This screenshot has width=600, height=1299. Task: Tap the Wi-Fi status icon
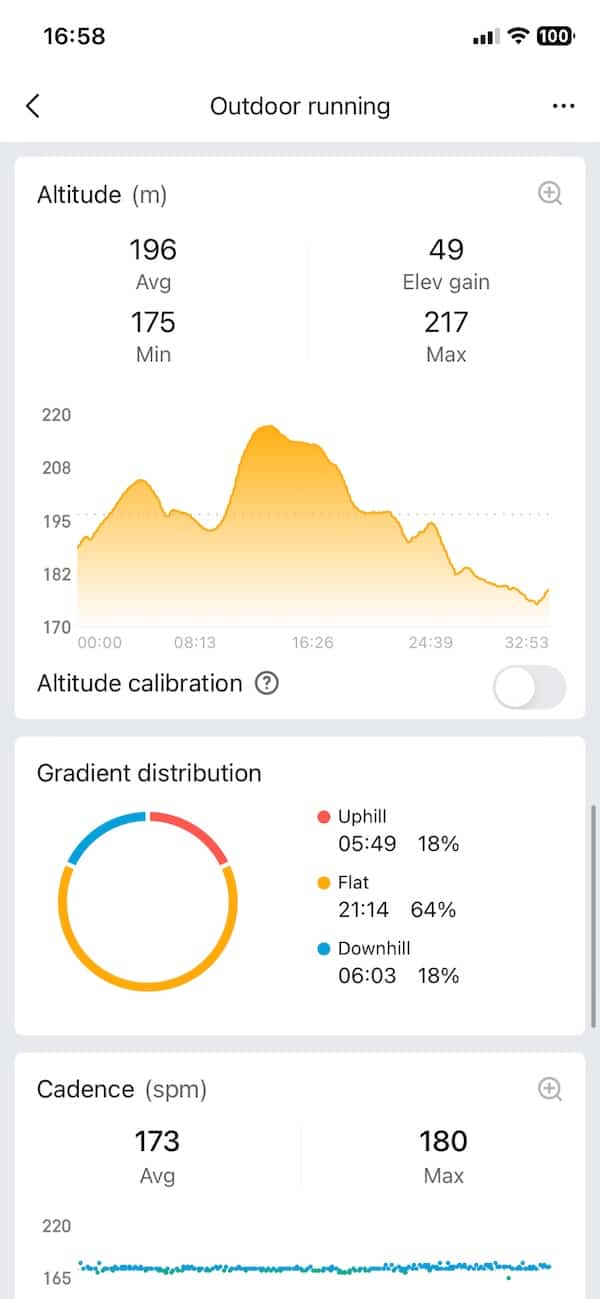tap(518, 36)
